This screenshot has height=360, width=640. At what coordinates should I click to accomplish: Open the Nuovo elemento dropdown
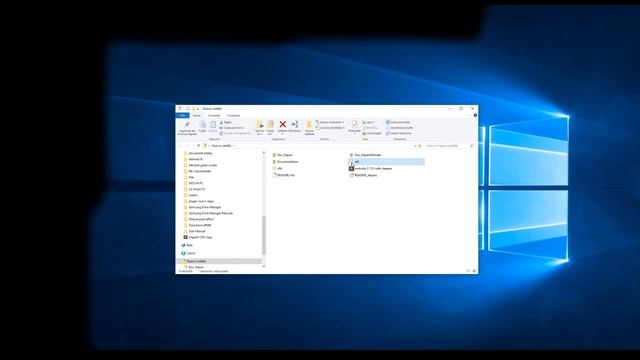[330, 122]
